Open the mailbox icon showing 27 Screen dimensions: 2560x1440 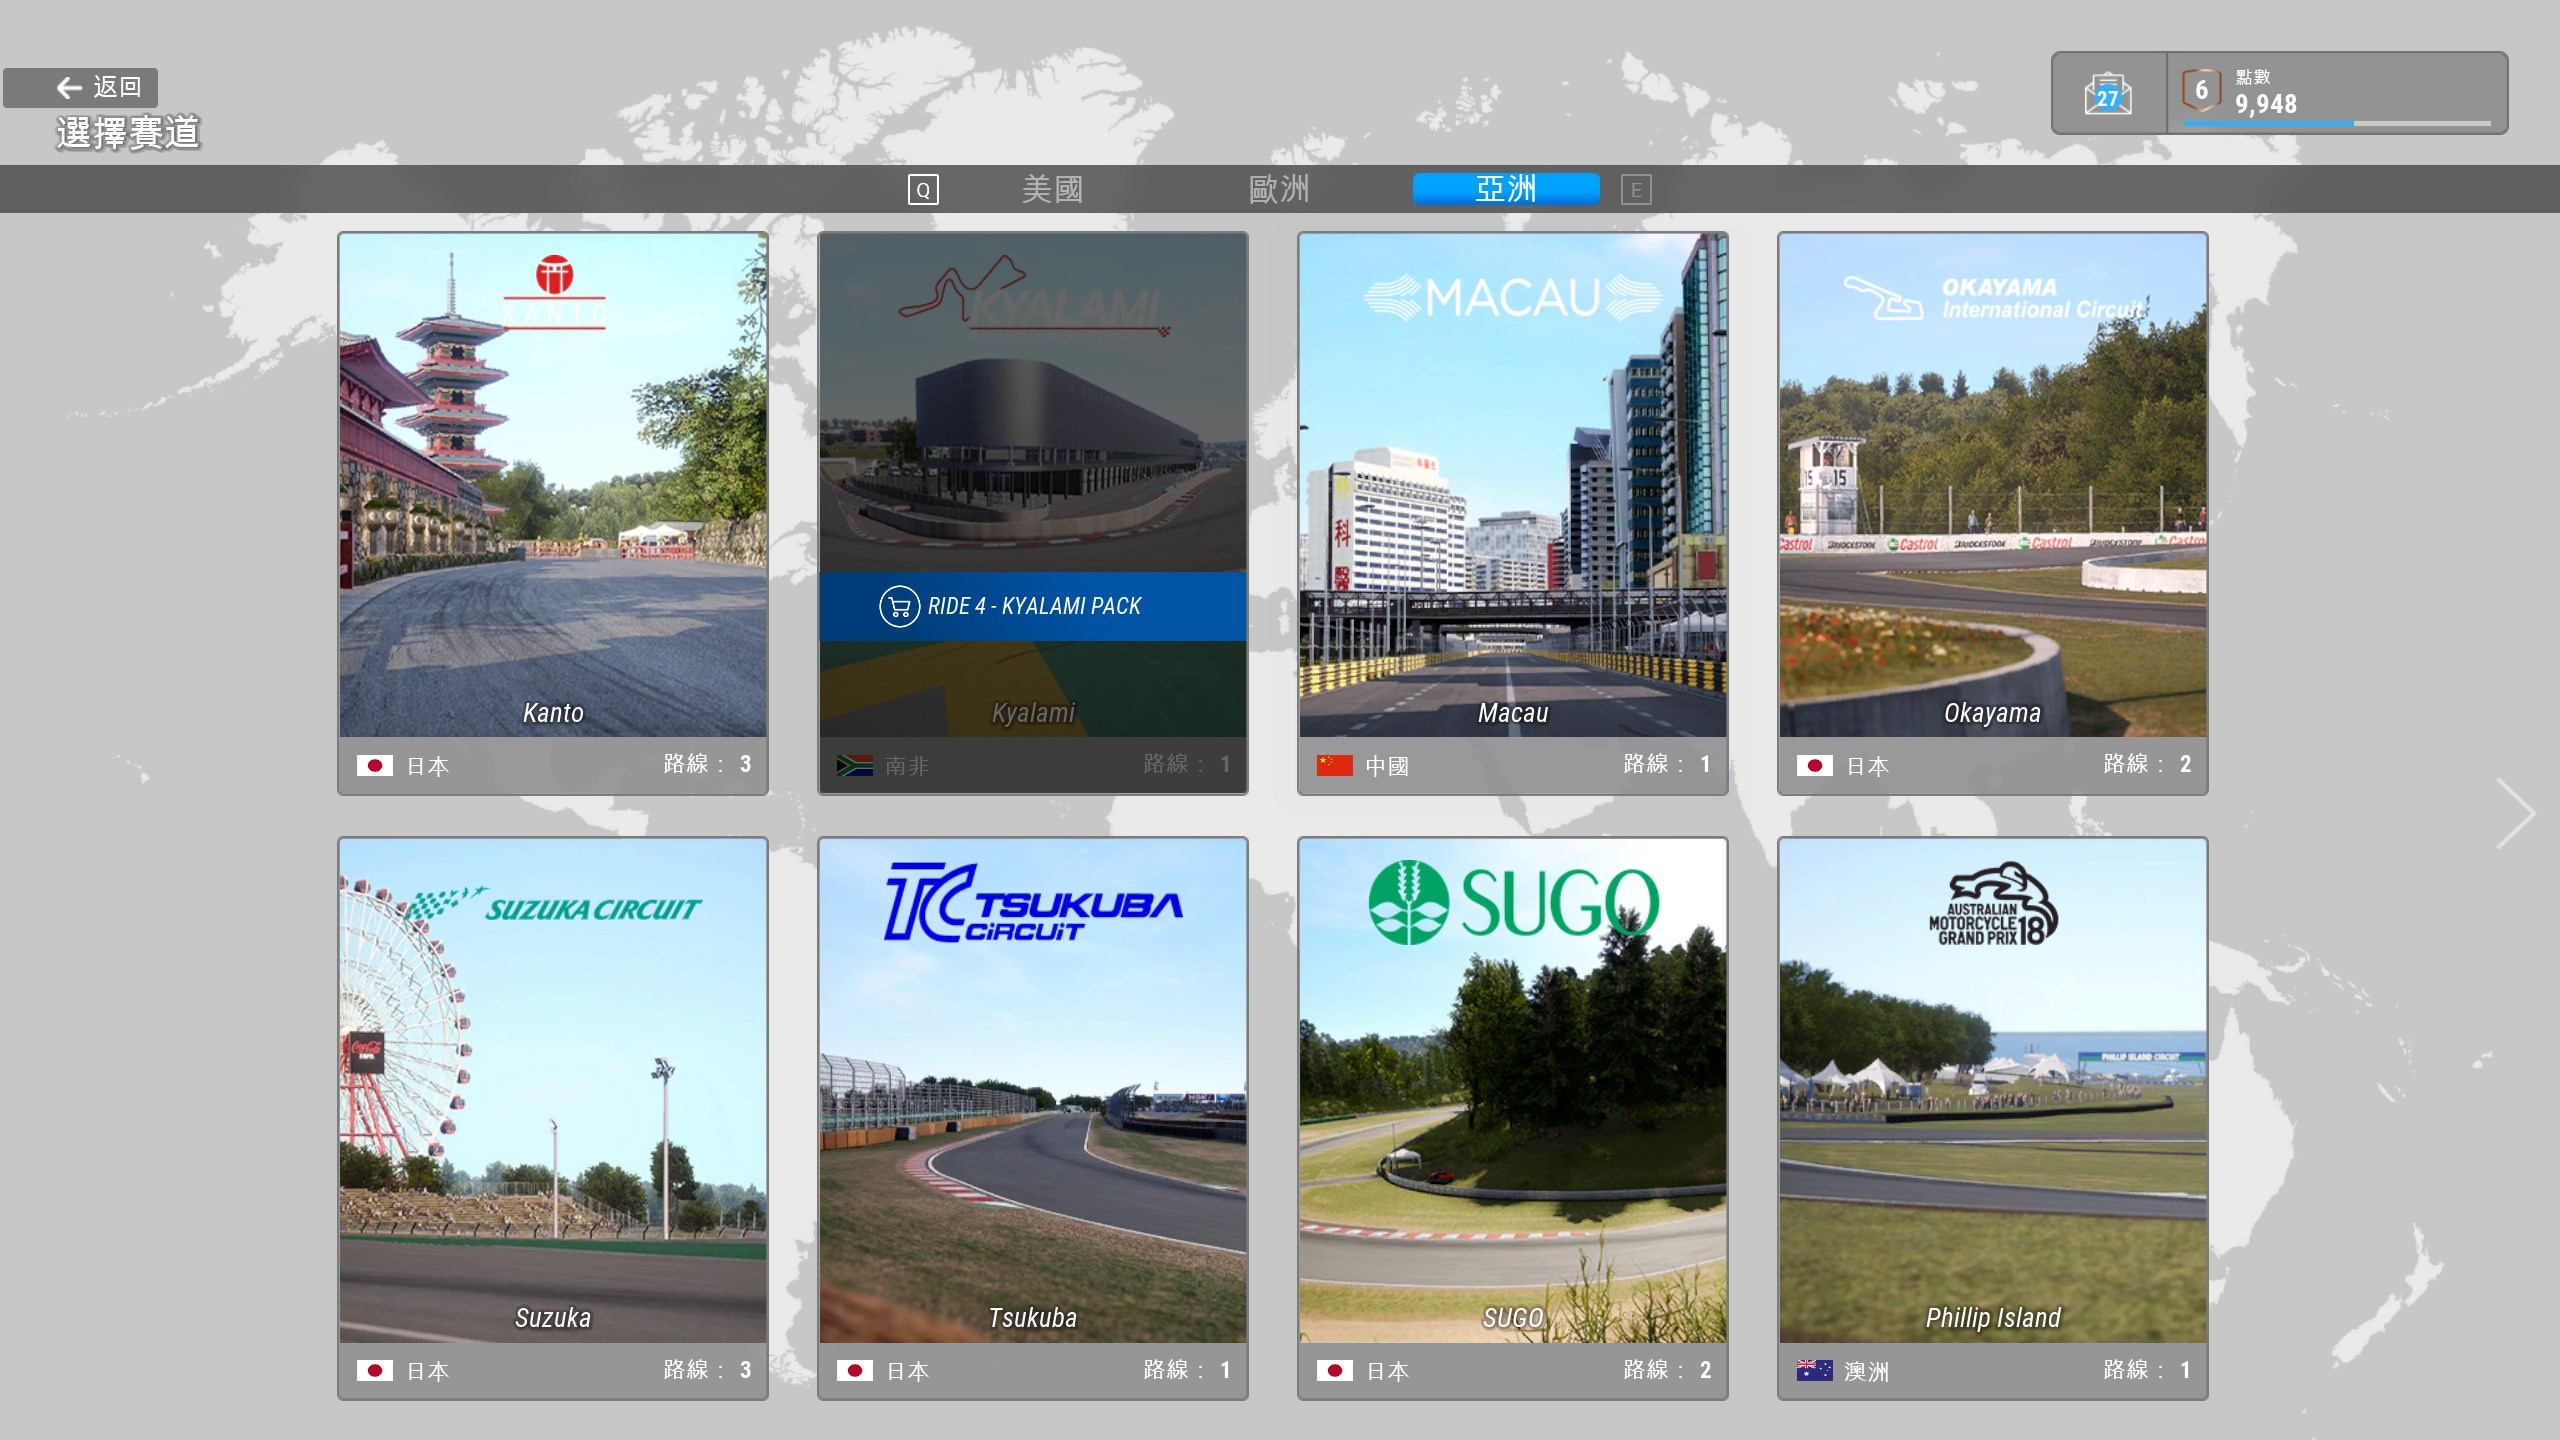(x=2108, y=94)
